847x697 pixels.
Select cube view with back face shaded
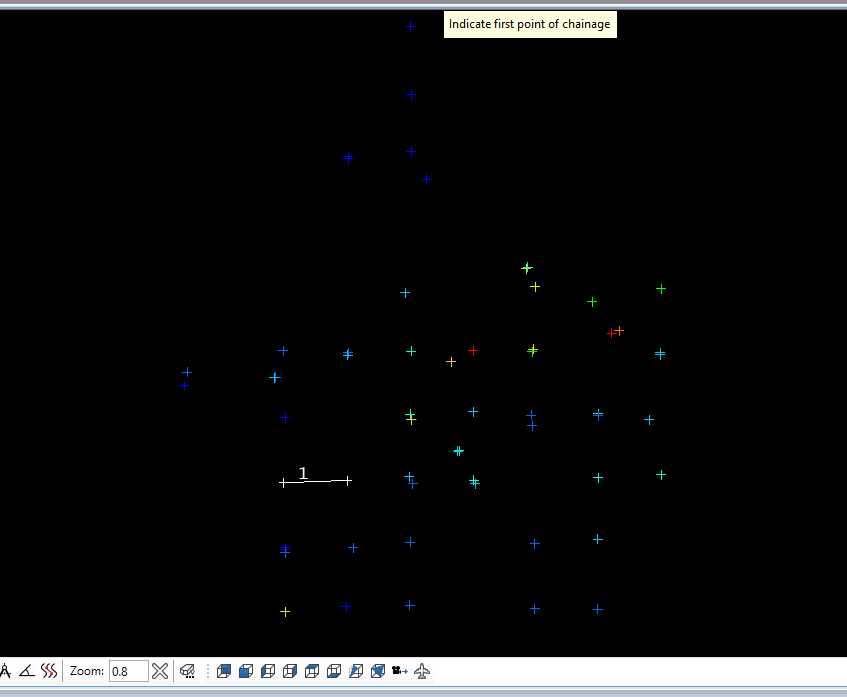click(x=224, y=671)
